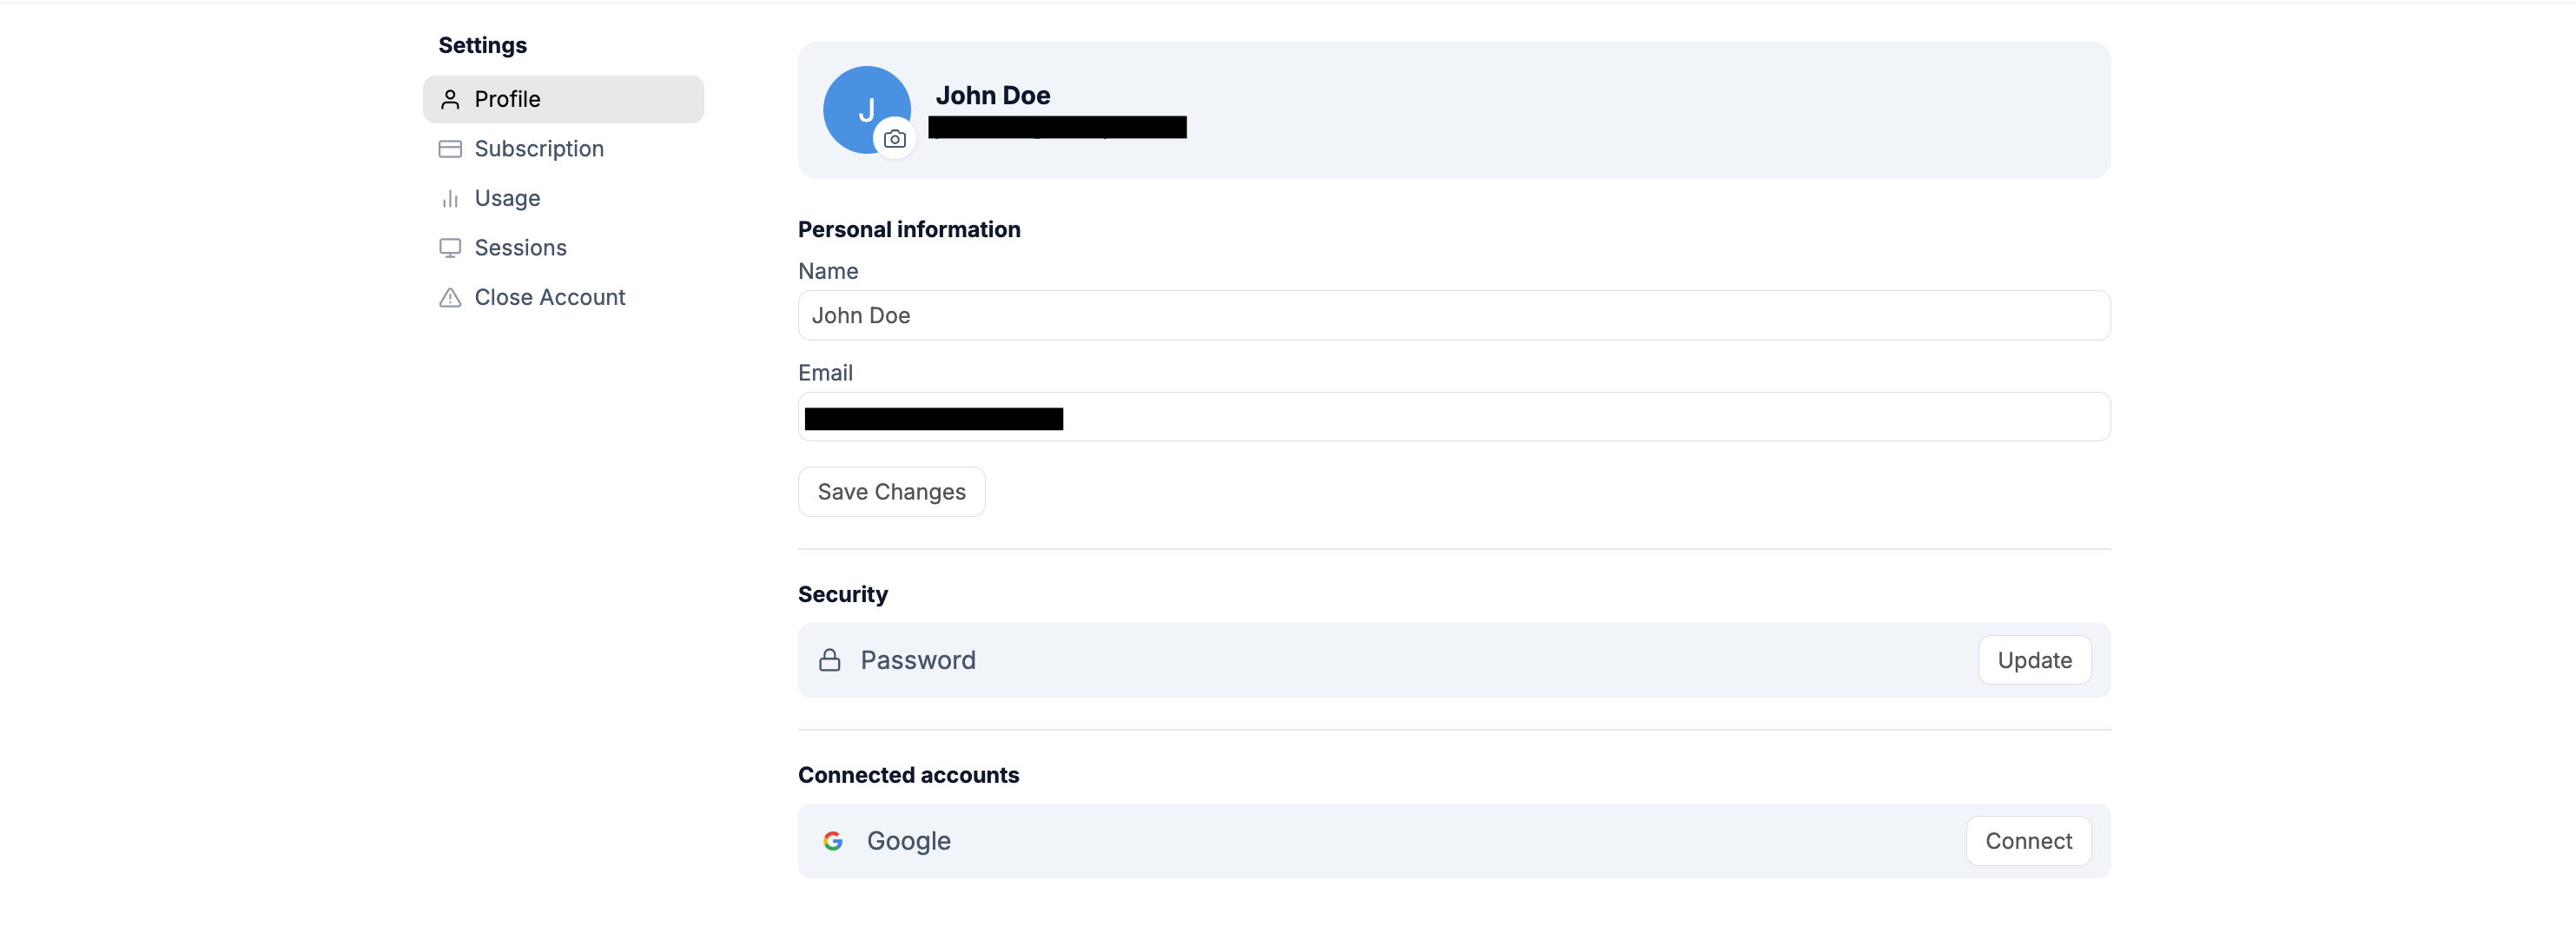2576x947 pixels.
Task: Click the Subscription credit card icon
Action: click(x=451, y=148)
